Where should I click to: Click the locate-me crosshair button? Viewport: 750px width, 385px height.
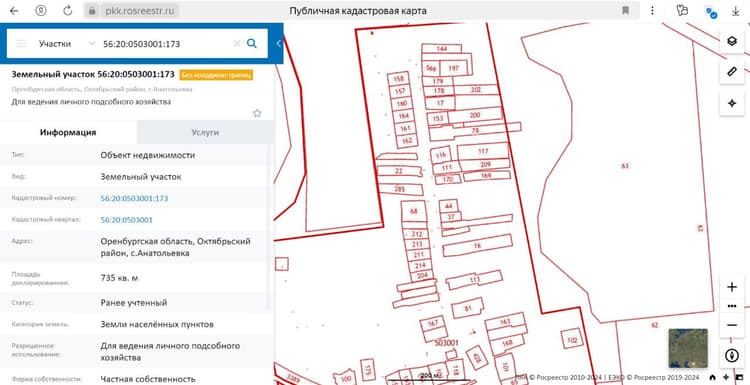[x=731, y=103]
